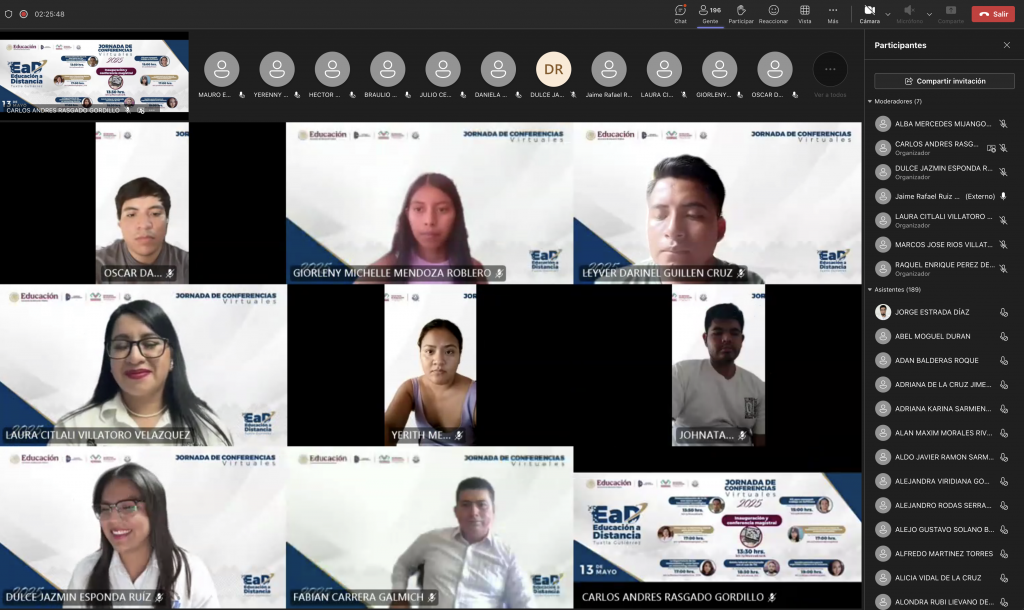Click muted mic icon for LAURA CITLALI VILLATORO
This screenshot has height=610, width=1024.
click(x=1003, y=221)
